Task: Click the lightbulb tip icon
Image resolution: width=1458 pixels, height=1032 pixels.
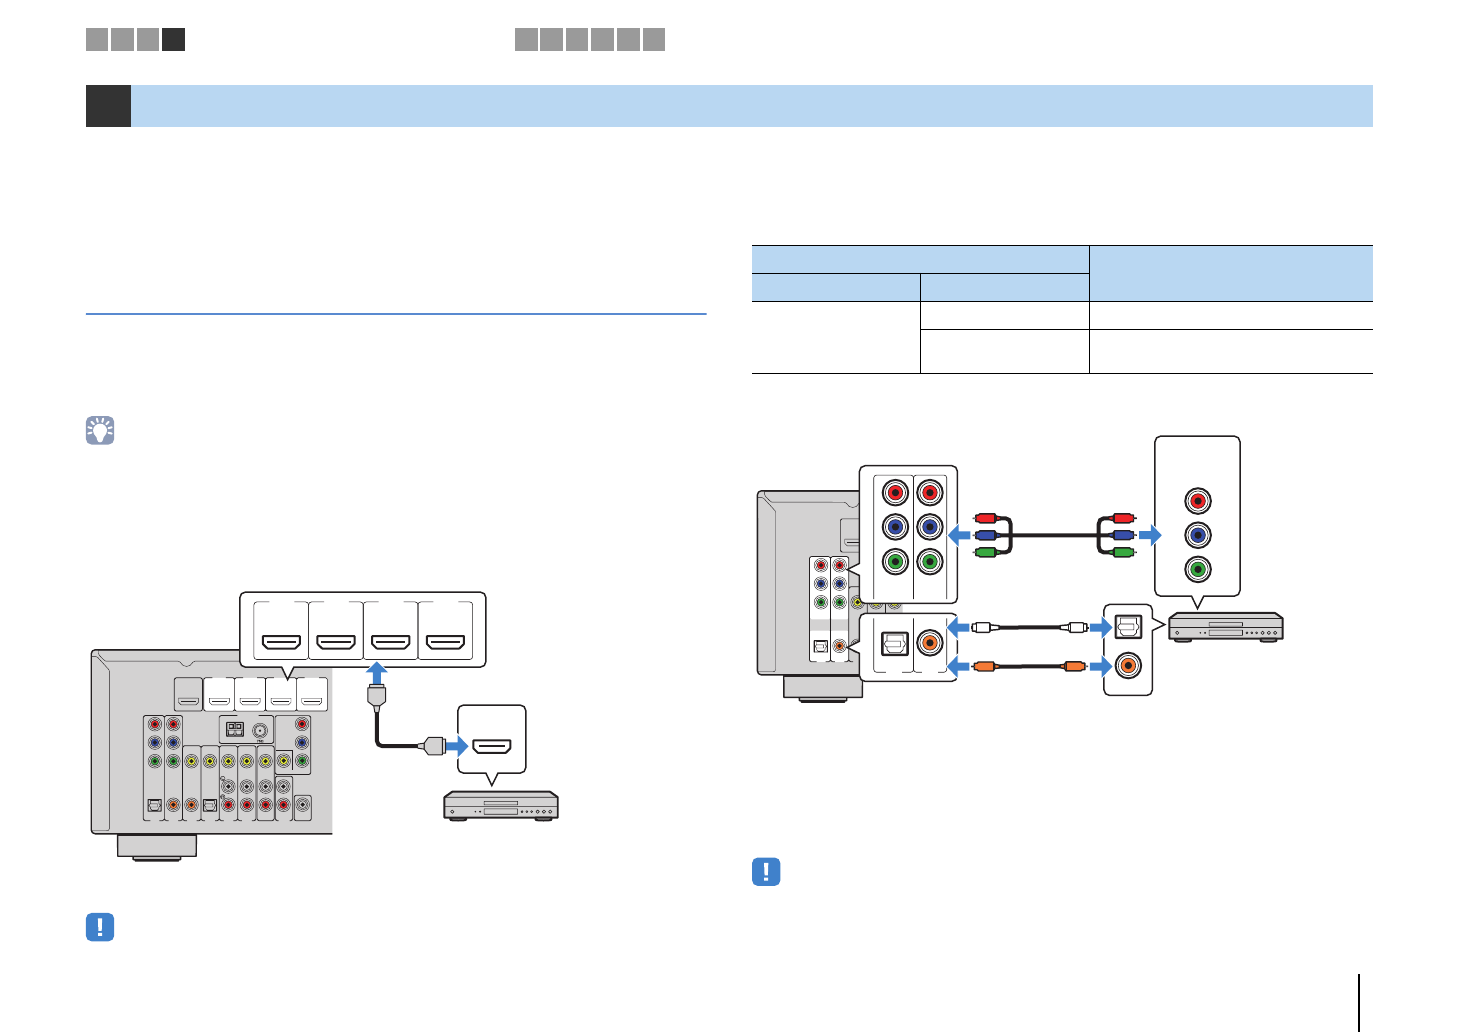Action: (100, 431)
